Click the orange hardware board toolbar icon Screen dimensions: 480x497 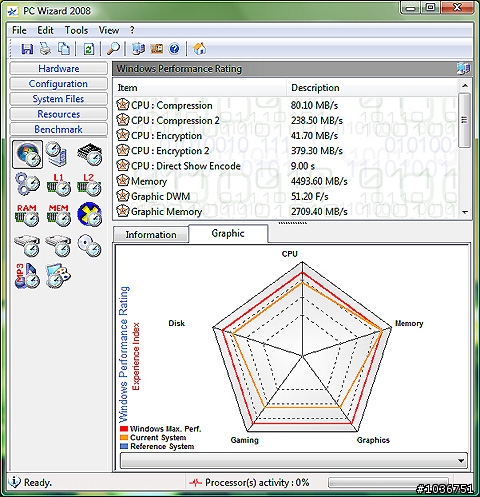(157, 49)
